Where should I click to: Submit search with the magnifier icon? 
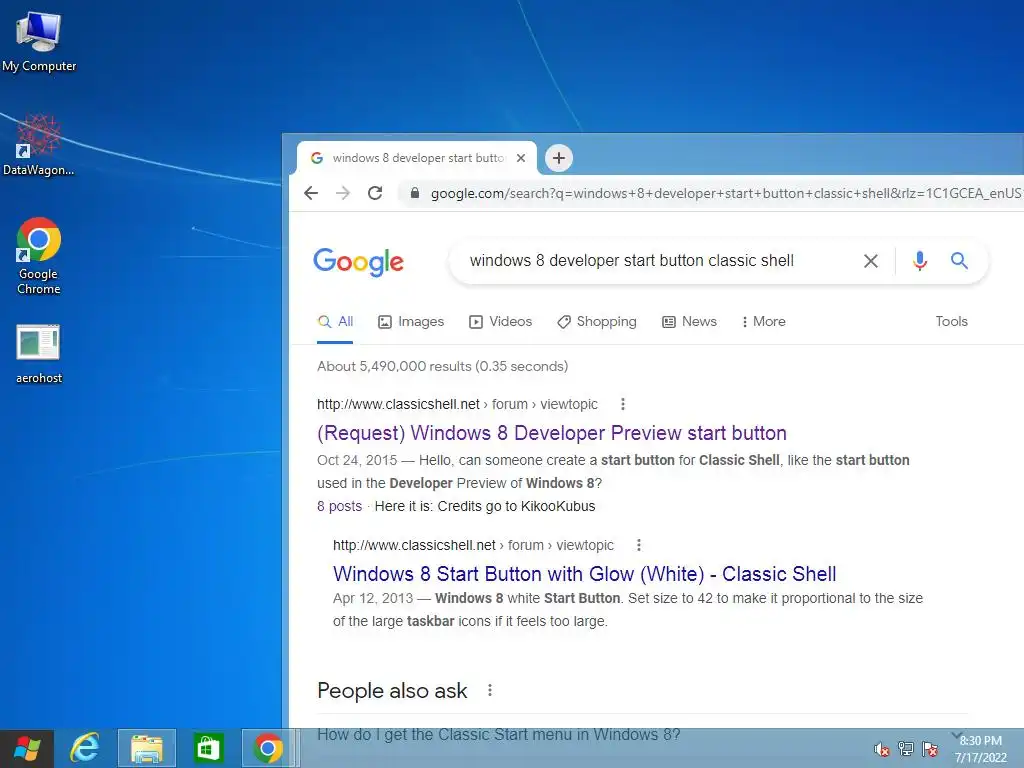point(959,261)
